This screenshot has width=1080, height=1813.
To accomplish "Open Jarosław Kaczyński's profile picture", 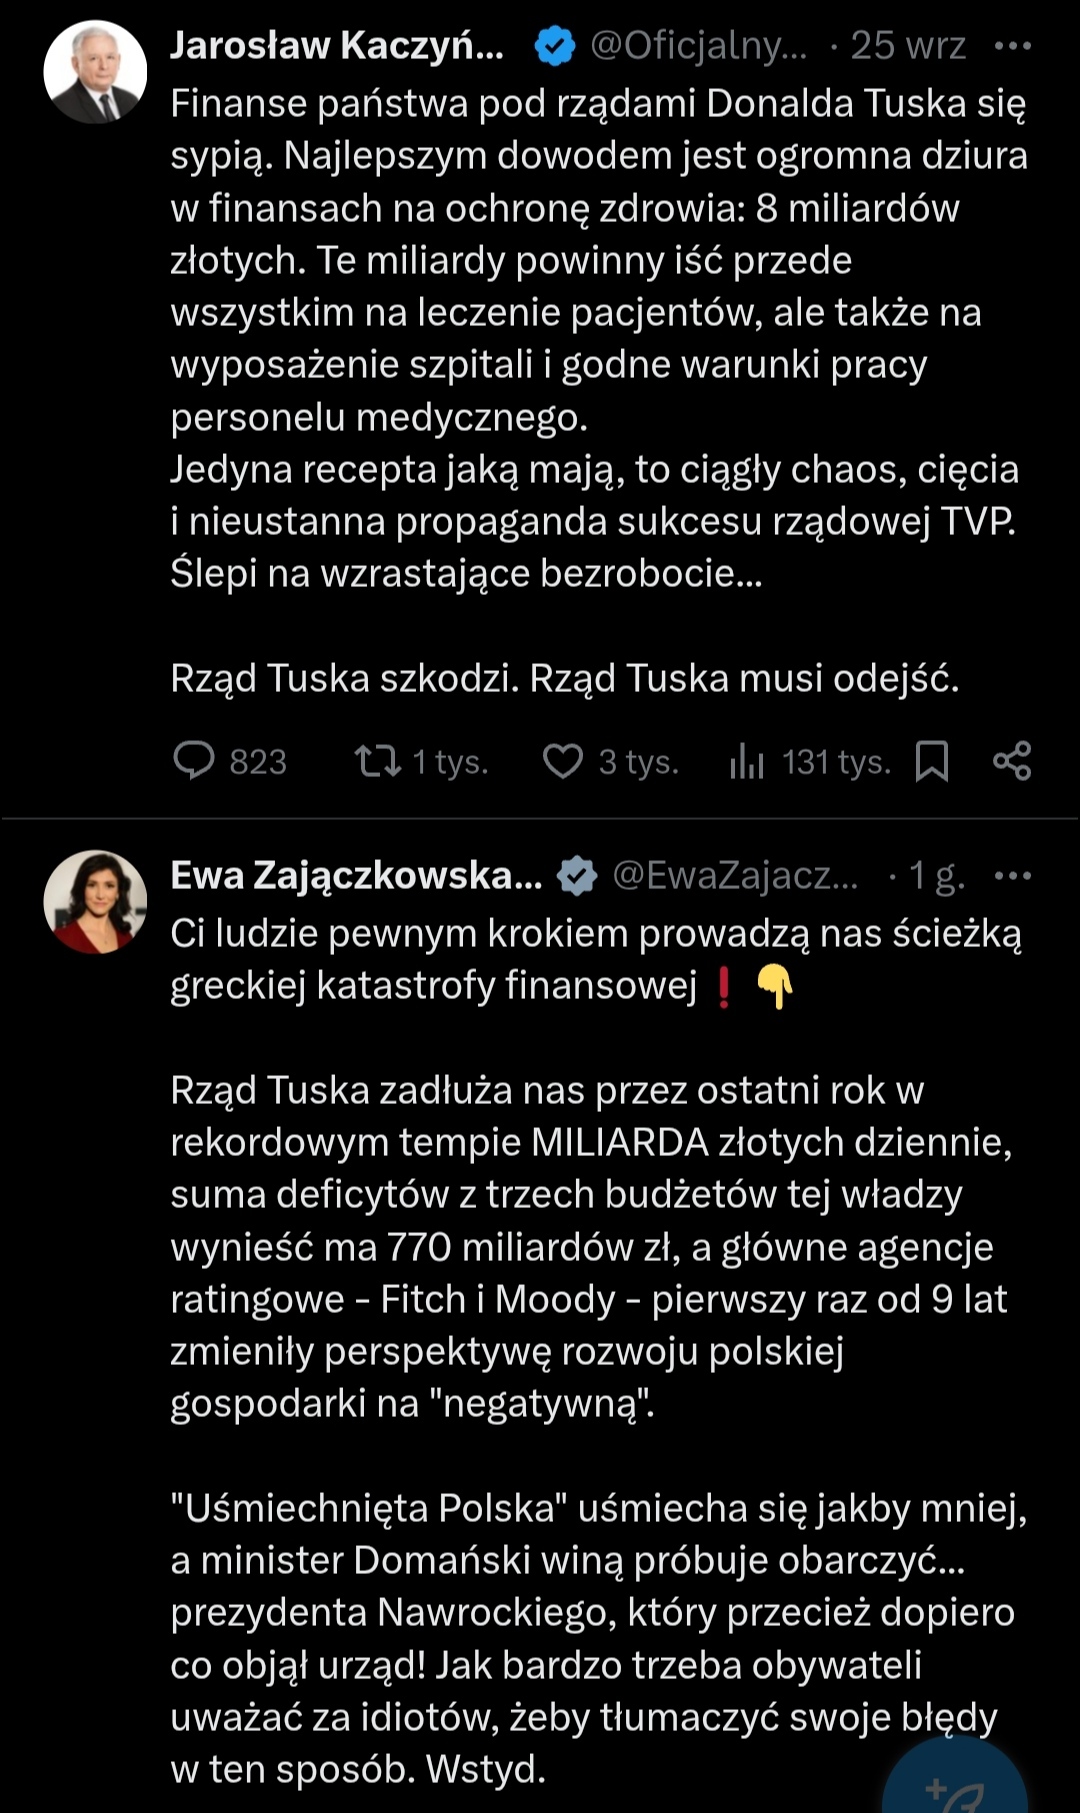I will click(x=95, y=72).
